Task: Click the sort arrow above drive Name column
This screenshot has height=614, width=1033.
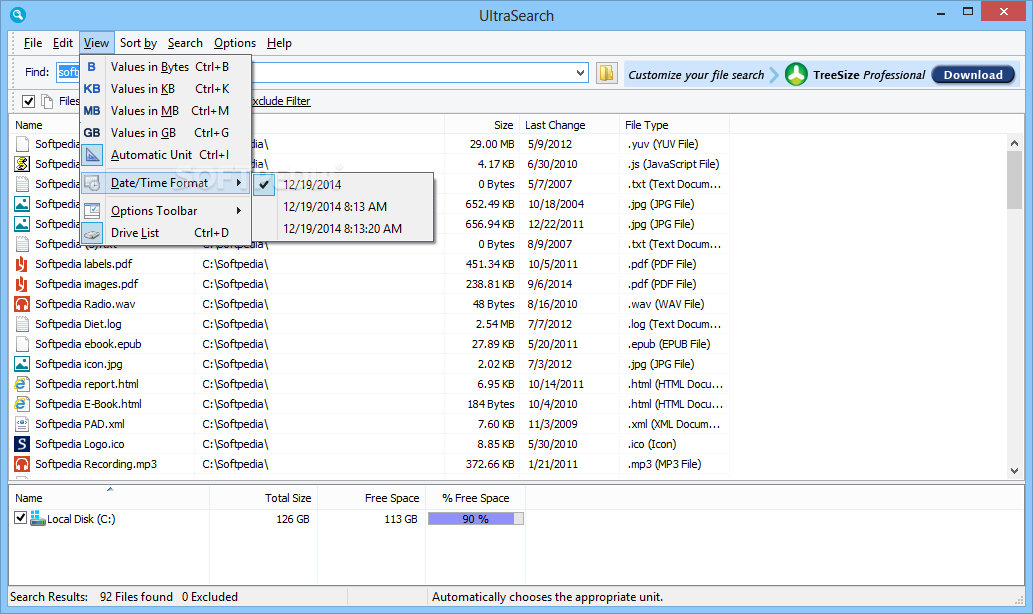Action: [110, 489]
